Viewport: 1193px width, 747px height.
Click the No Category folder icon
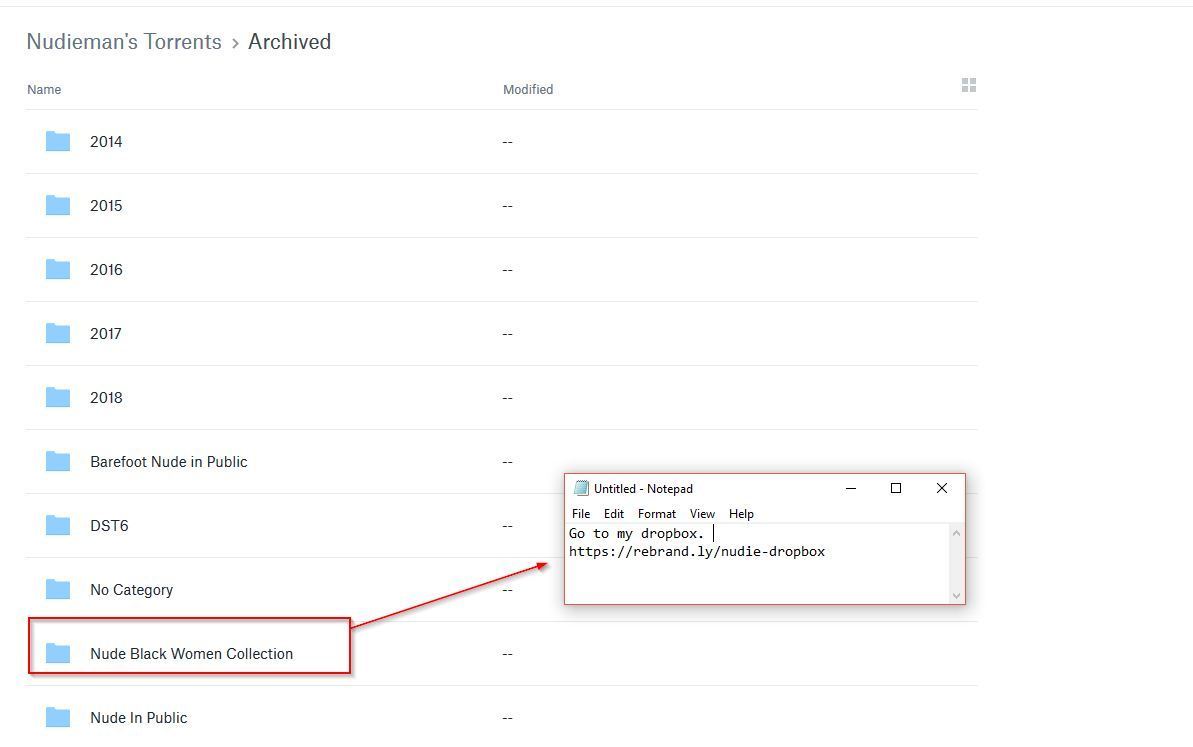pos(58,589)
